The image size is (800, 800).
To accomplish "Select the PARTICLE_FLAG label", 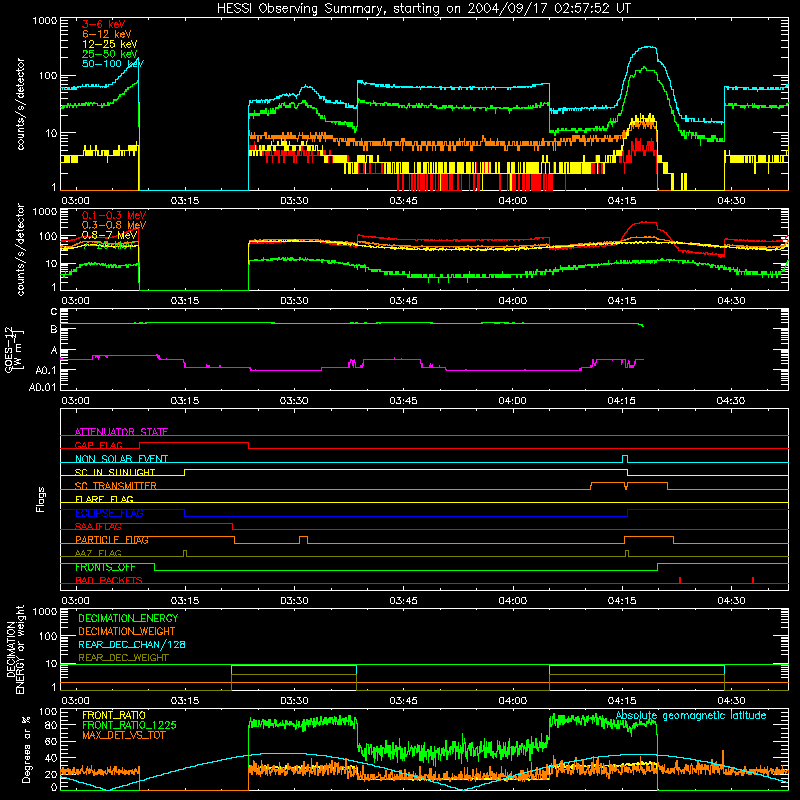I will pyautogui.click(x=112, y=540).
